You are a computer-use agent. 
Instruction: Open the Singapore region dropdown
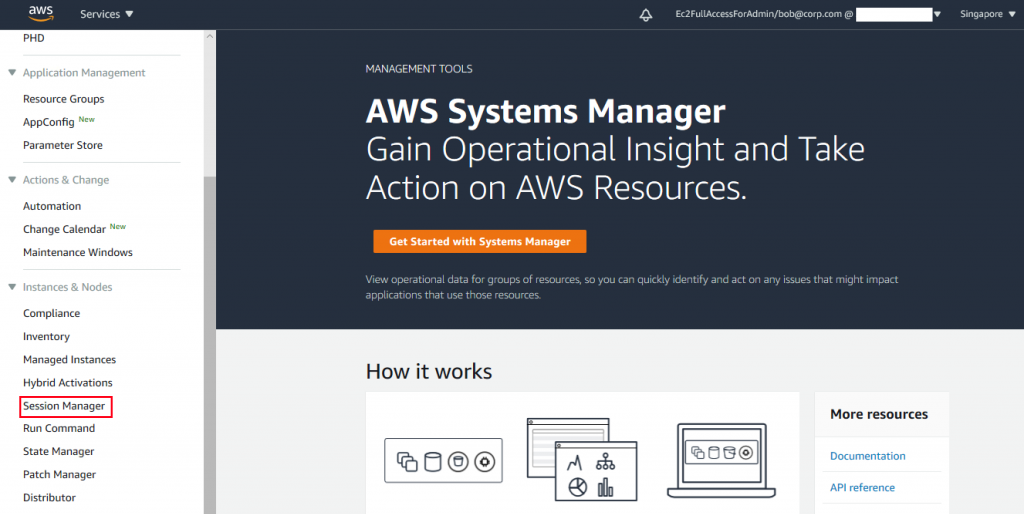(x=989, y=14)
